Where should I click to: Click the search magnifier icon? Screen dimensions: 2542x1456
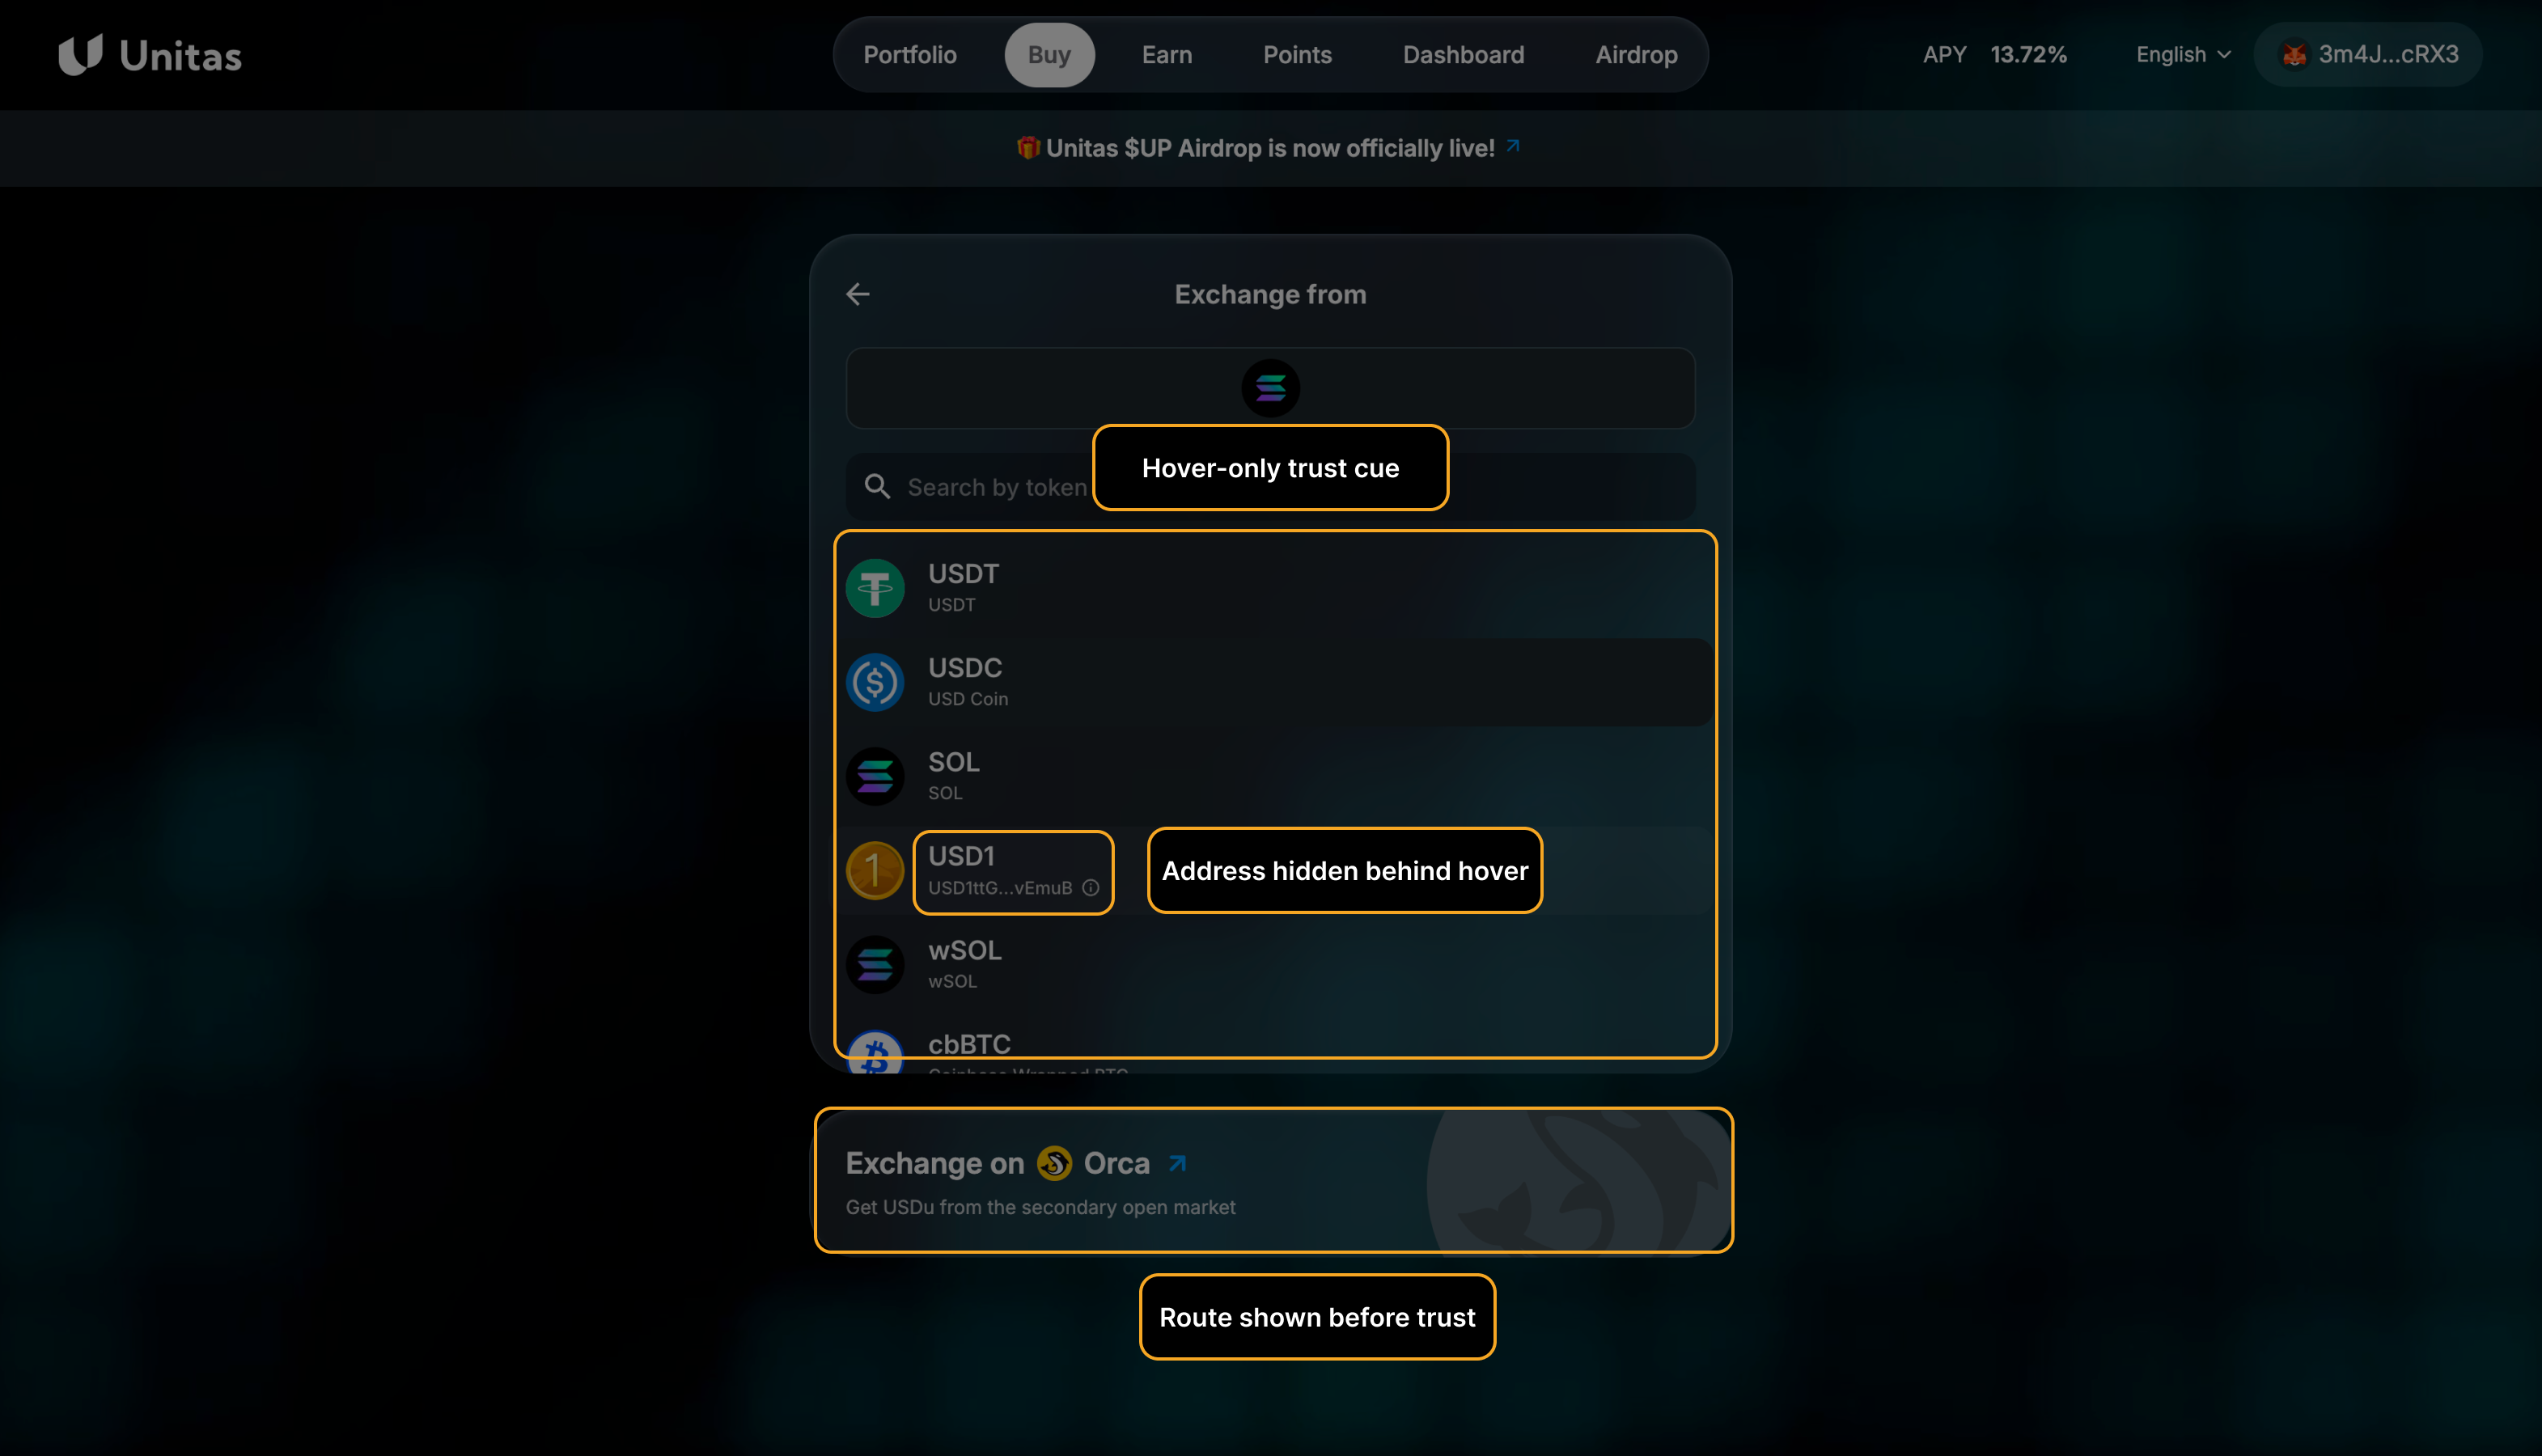877,487
